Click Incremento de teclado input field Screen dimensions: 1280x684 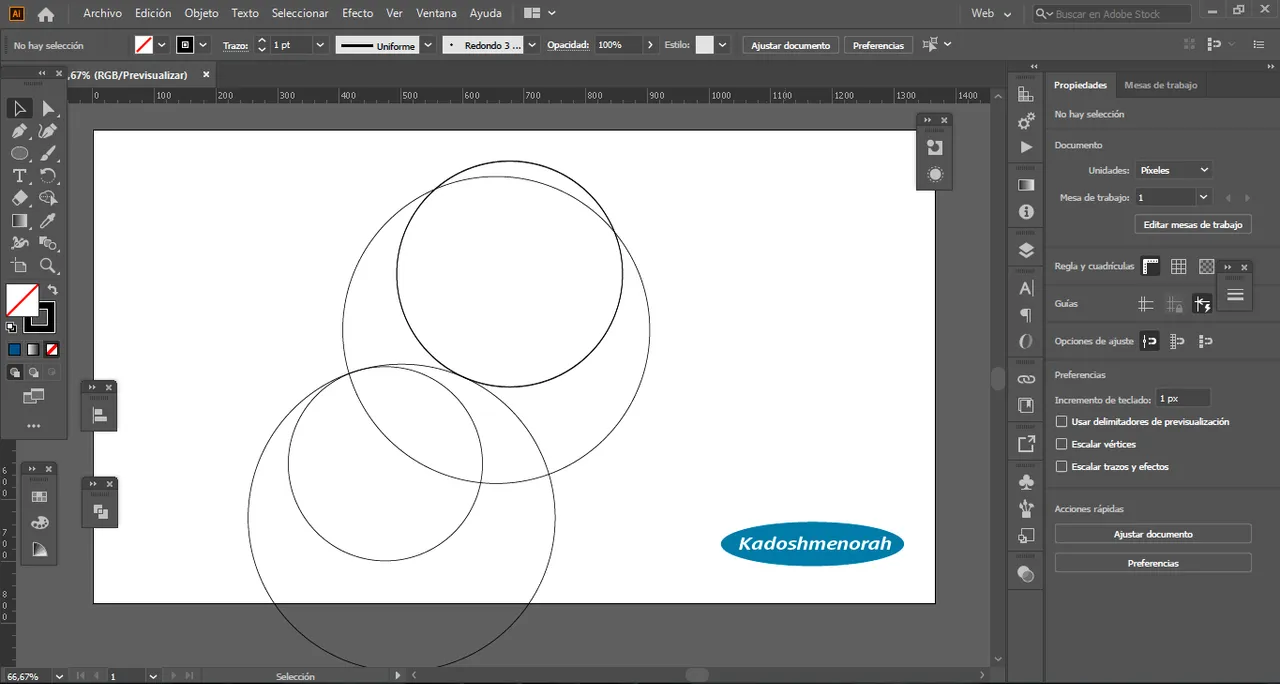pyautogui.click(x=1183, y=399)
